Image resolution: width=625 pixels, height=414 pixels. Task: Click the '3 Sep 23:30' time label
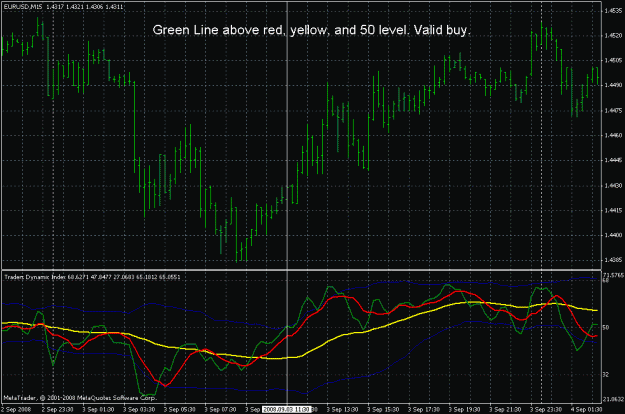(x=545, y=410)
